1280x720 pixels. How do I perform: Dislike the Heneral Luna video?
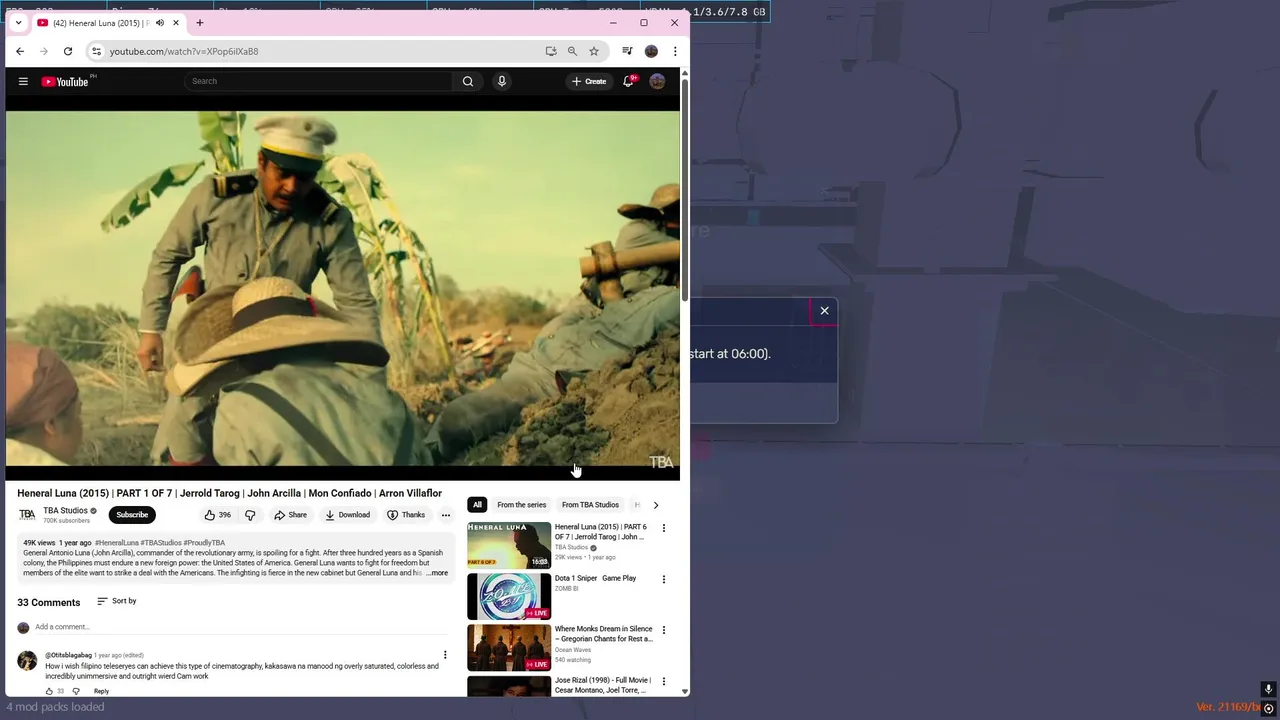(x=250, y=515)
